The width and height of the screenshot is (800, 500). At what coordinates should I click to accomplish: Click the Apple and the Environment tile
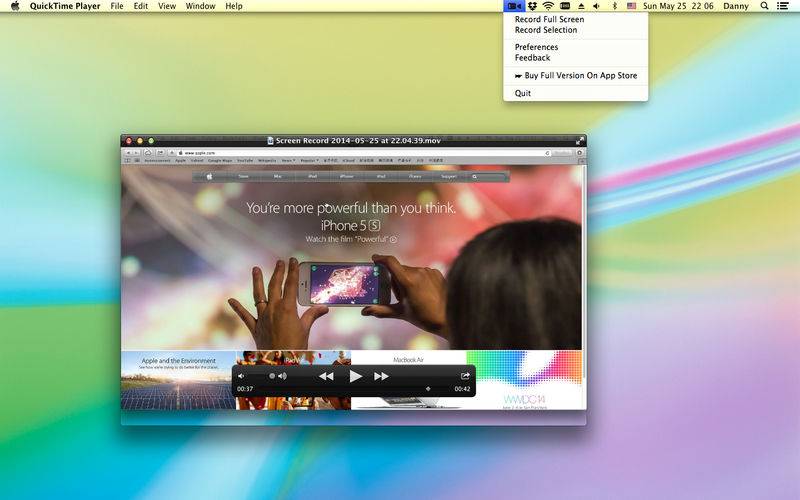[x=178, y=380]
